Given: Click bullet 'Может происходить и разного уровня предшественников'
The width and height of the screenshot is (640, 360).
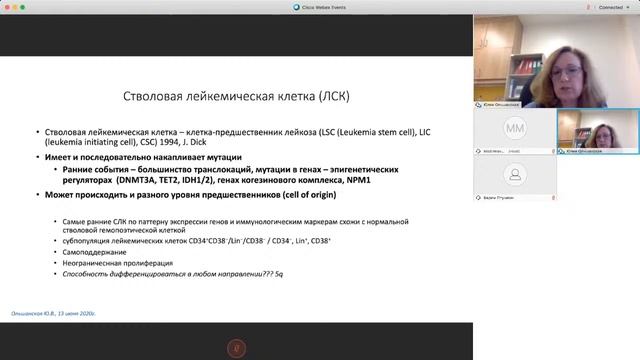Looking at the screenshot, I should point(191,195).
